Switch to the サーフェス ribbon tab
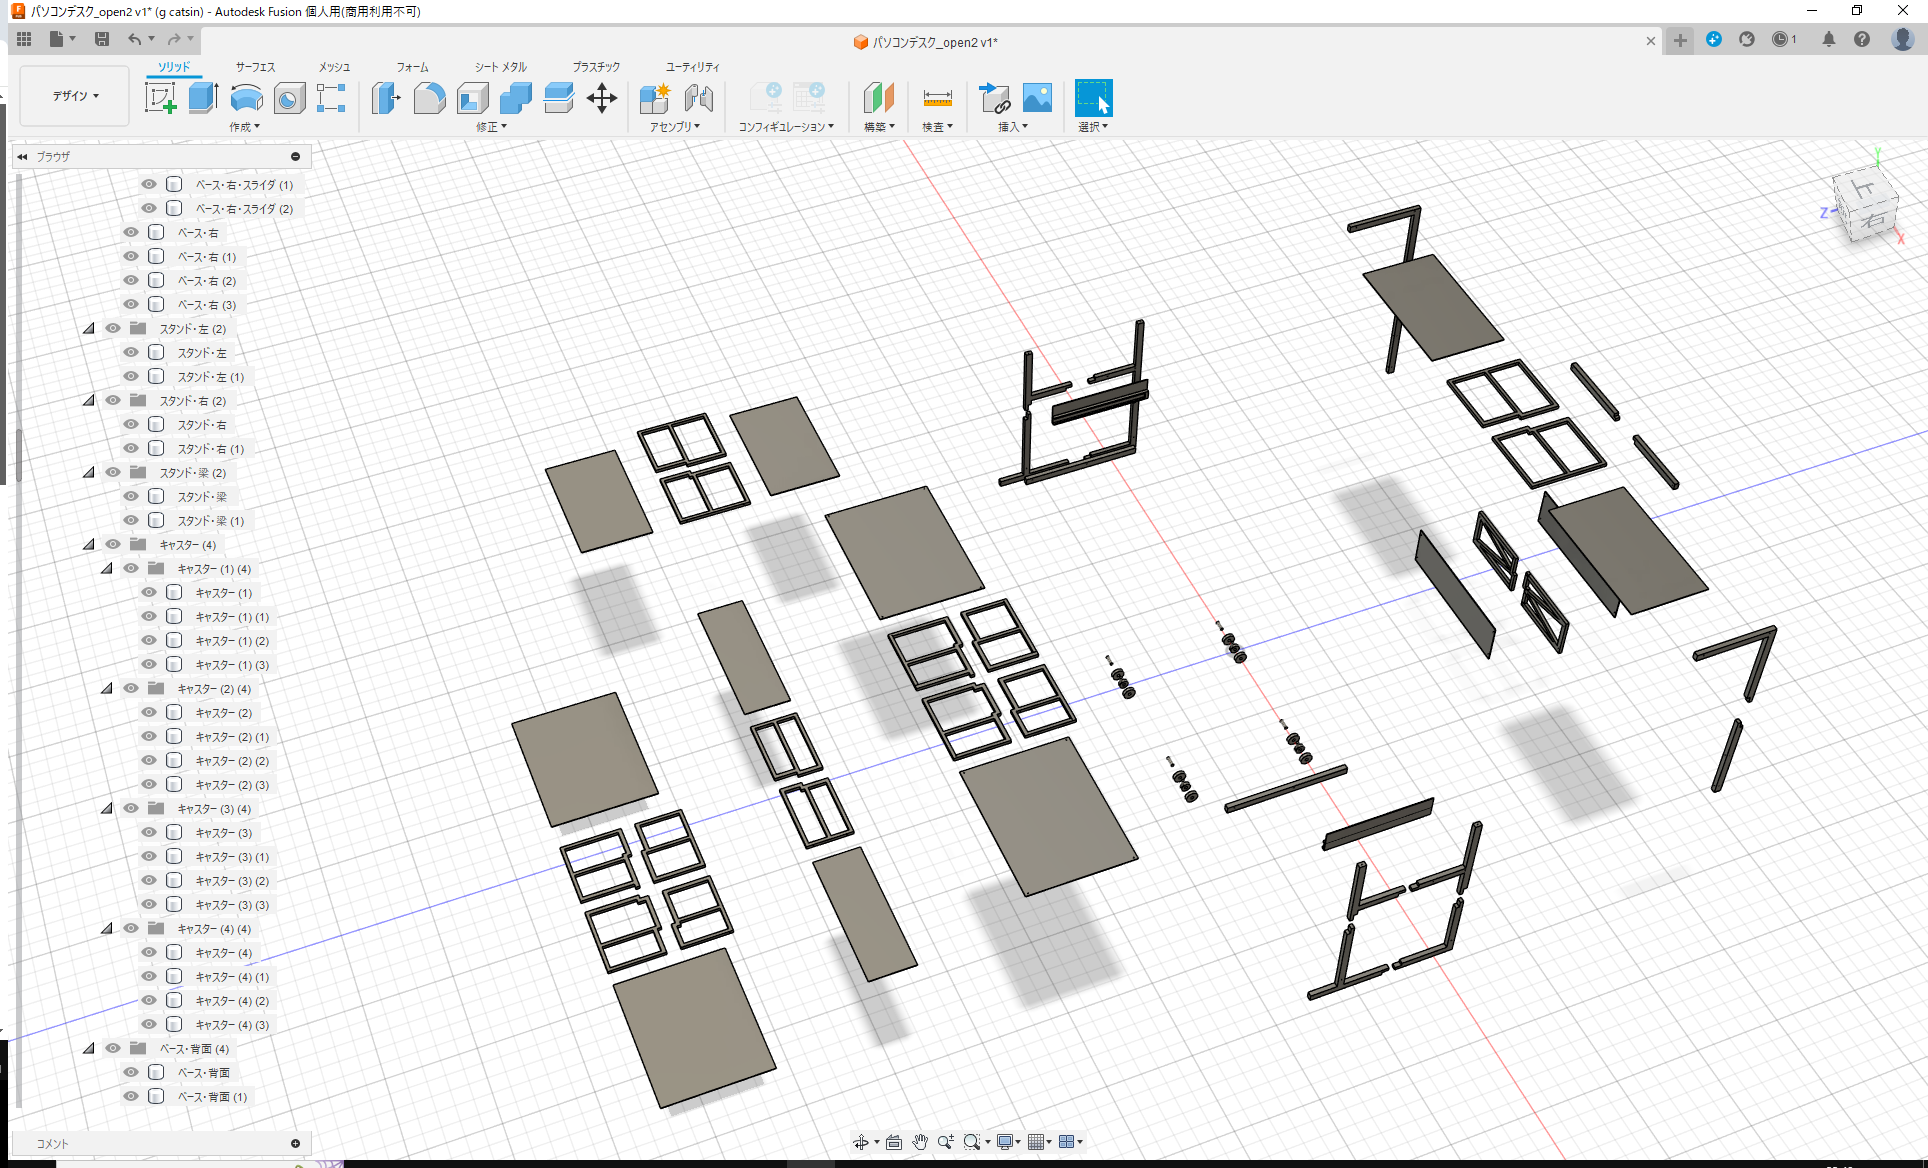The width and height of the screenshot is (1928, 1168). (x=253, y=67)
